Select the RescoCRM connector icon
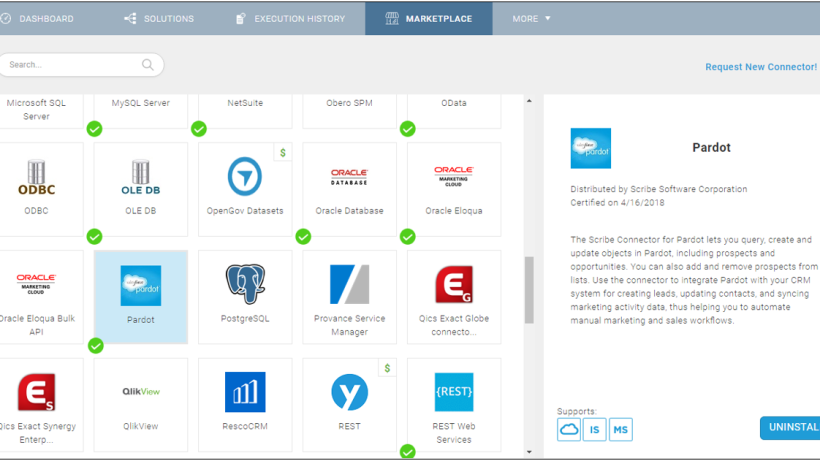The height and width of the screenshot is (461, 820). (245, 392)
